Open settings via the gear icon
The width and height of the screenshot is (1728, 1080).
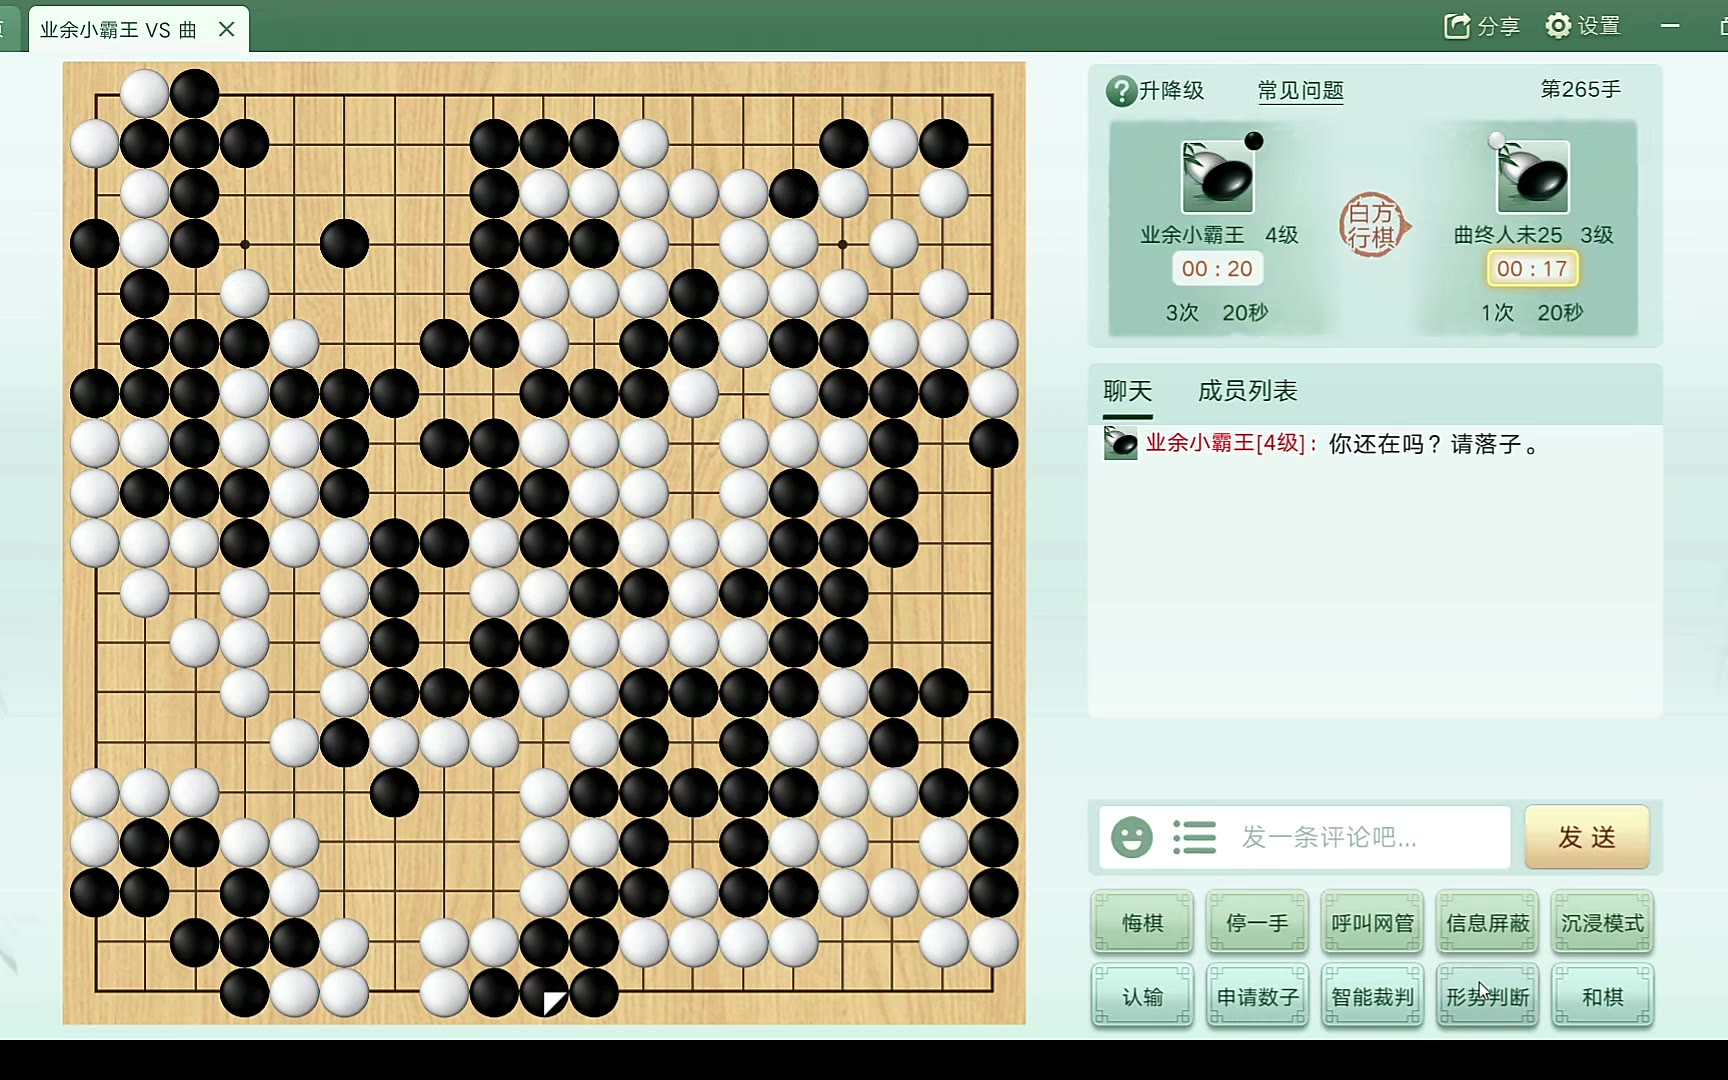pos(1558,26)
